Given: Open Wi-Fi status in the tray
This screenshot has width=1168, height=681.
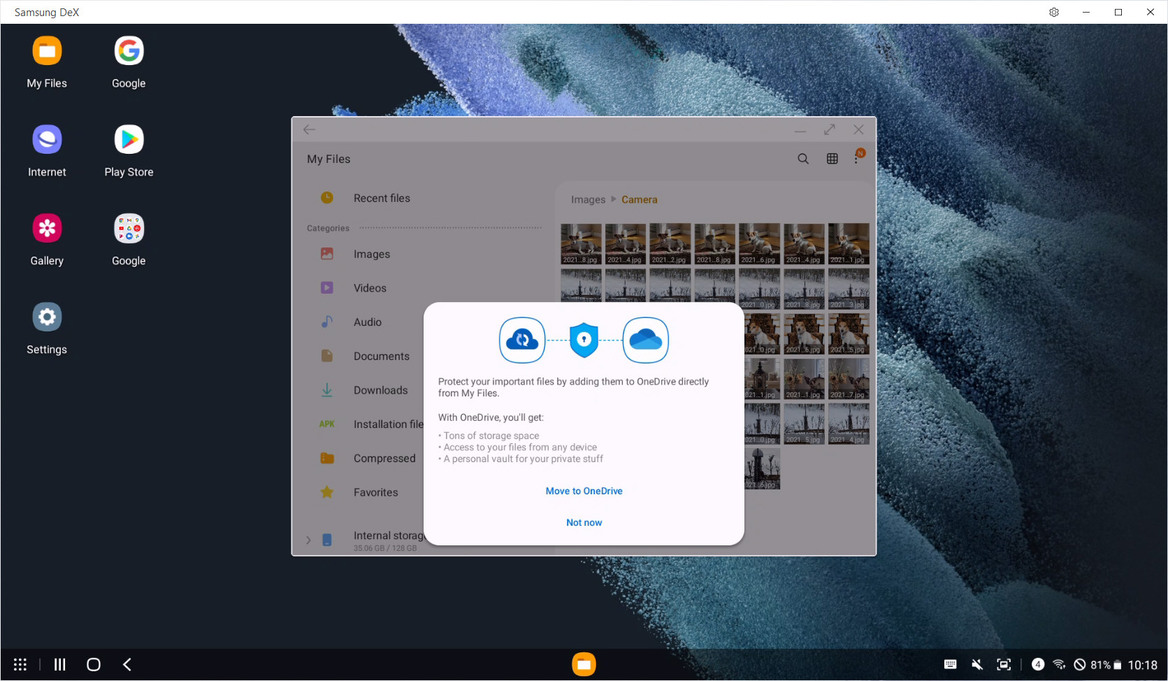Looking at the screenshot, I should [1058, 665].
